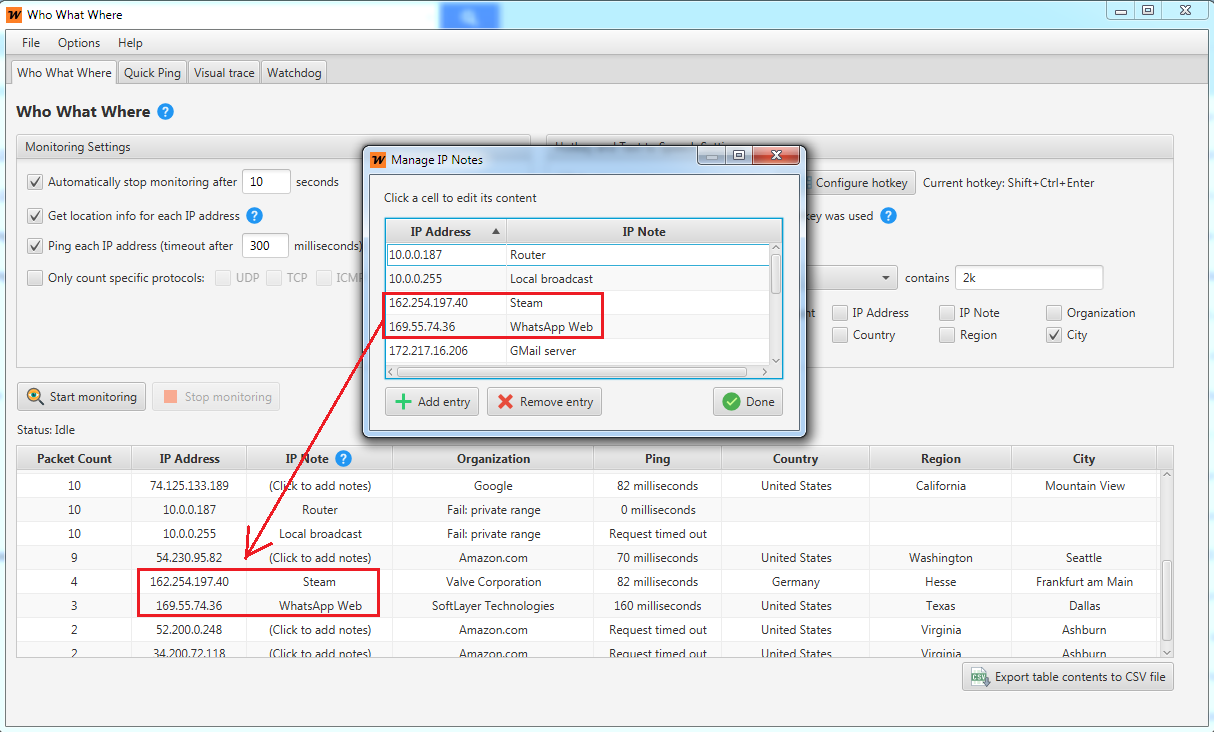Check the IP Note search filter checkbox
The height and width of the screenshot is (732, 1214).
(947, 313)
